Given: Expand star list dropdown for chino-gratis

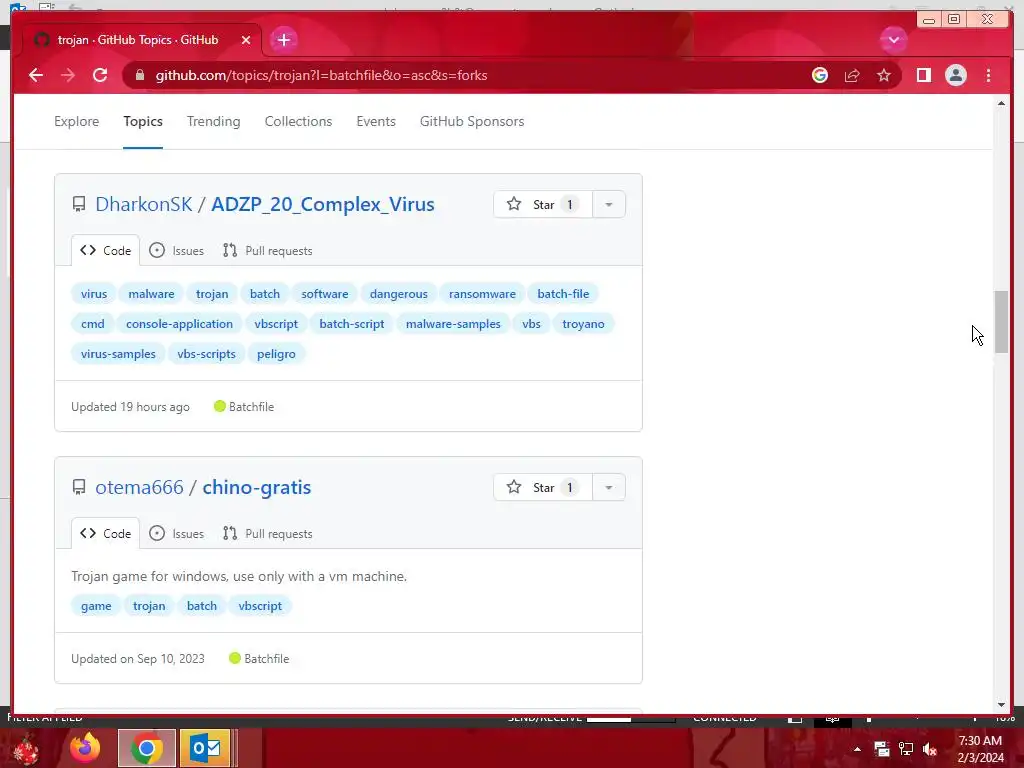Looking at the screenshot, I should tap(609, 487).
